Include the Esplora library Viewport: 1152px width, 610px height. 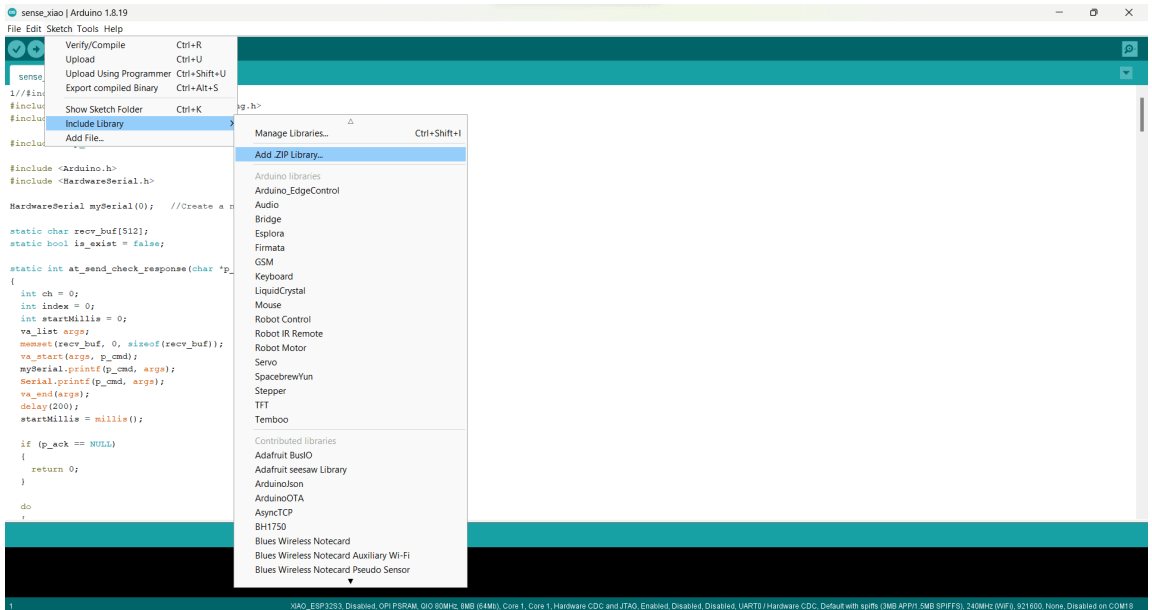pos(350,234)
